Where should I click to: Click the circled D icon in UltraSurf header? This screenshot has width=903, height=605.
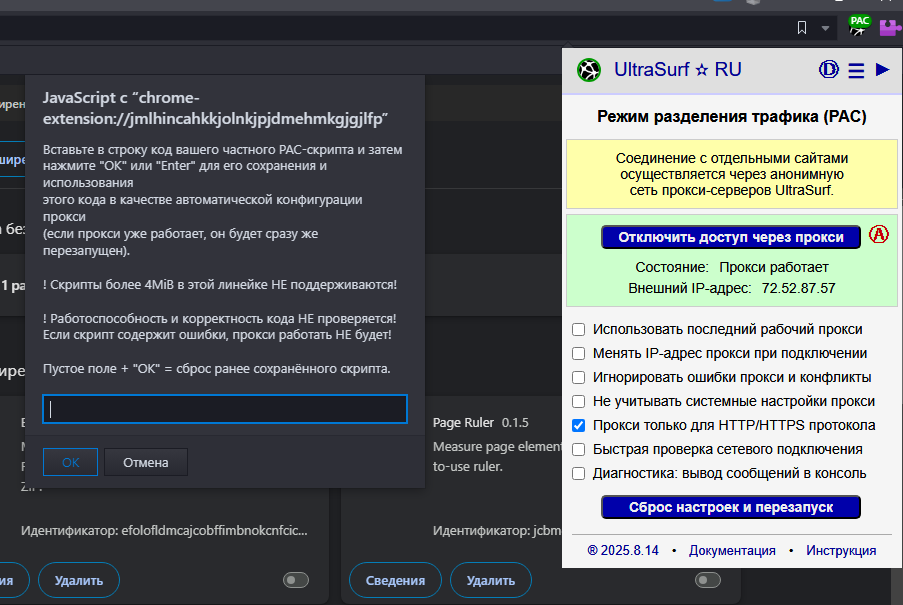[x=828, y=70]
